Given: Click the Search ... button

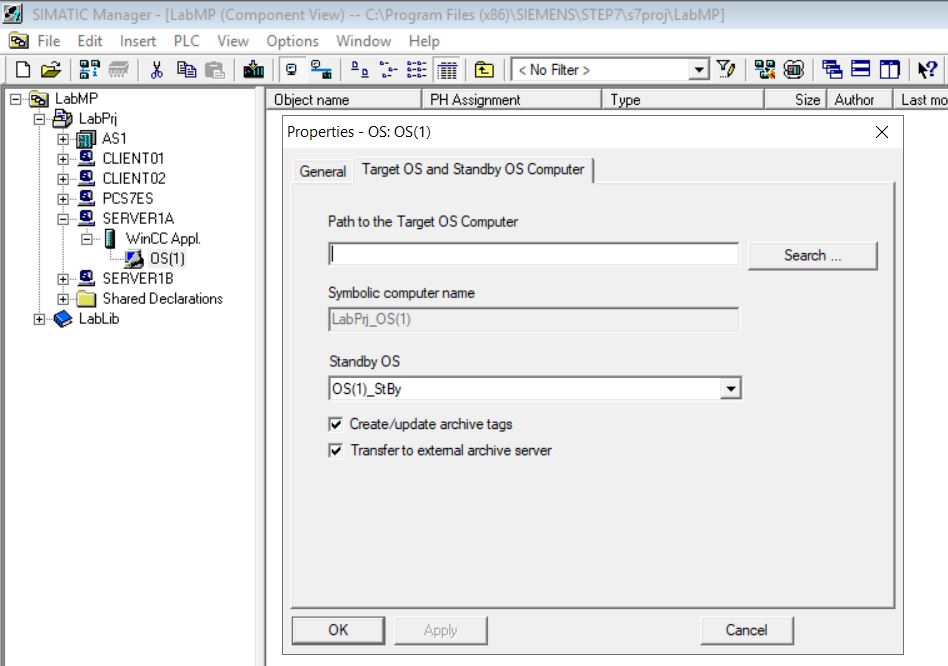Looking at the screenshot, I should tap(813, 256).
